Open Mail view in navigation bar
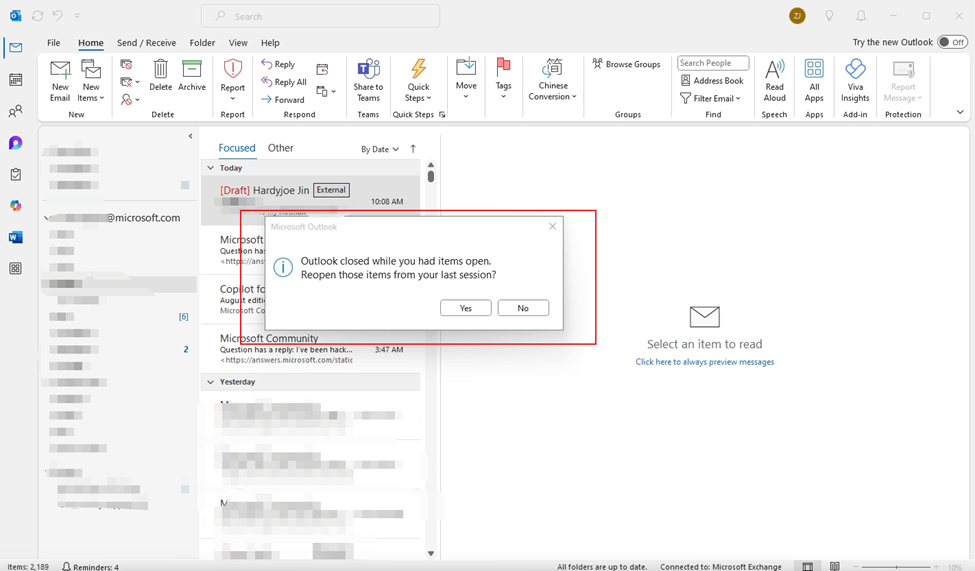Screen dimensions: 975x571 point(16,48)
